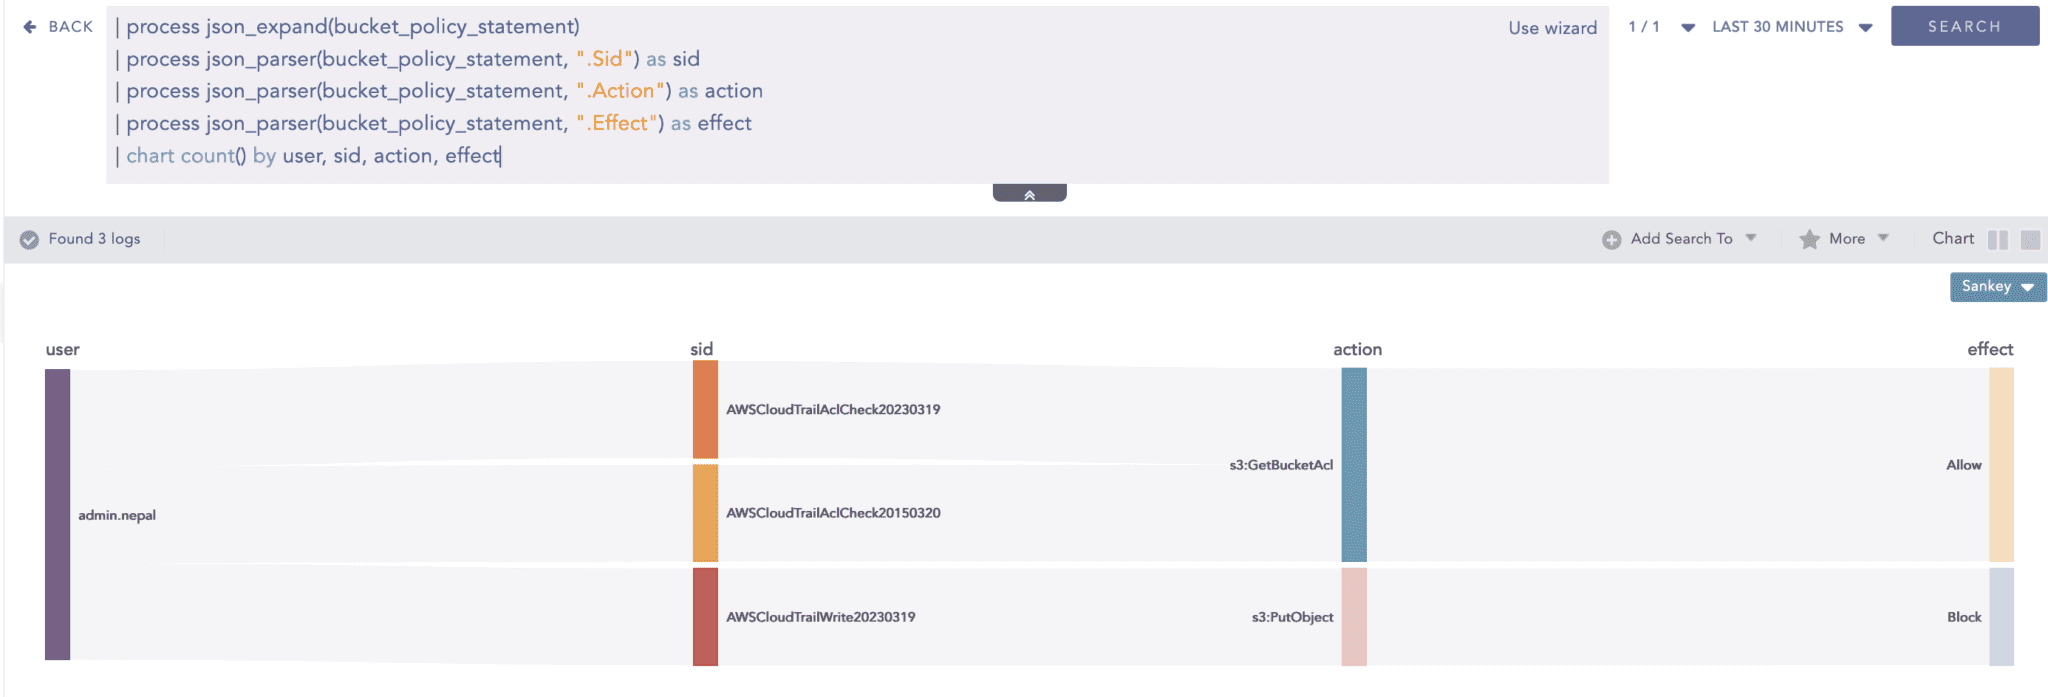Click the back arrow icon
This screenshot has height=697, width=2048.
click(30, 27)
